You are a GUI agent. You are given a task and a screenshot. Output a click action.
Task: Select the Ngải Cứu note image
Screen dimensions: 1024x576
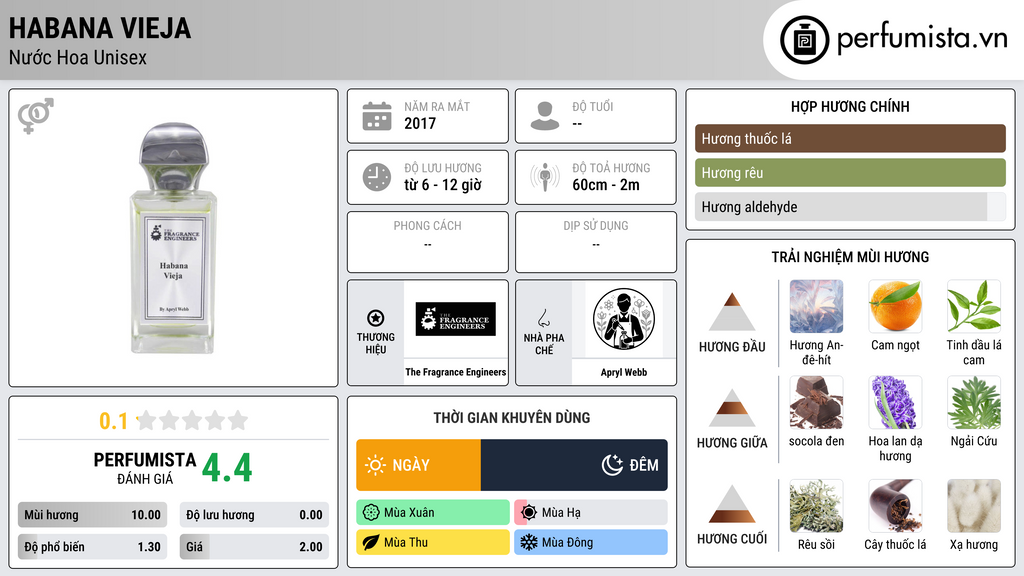coord(974,402)
